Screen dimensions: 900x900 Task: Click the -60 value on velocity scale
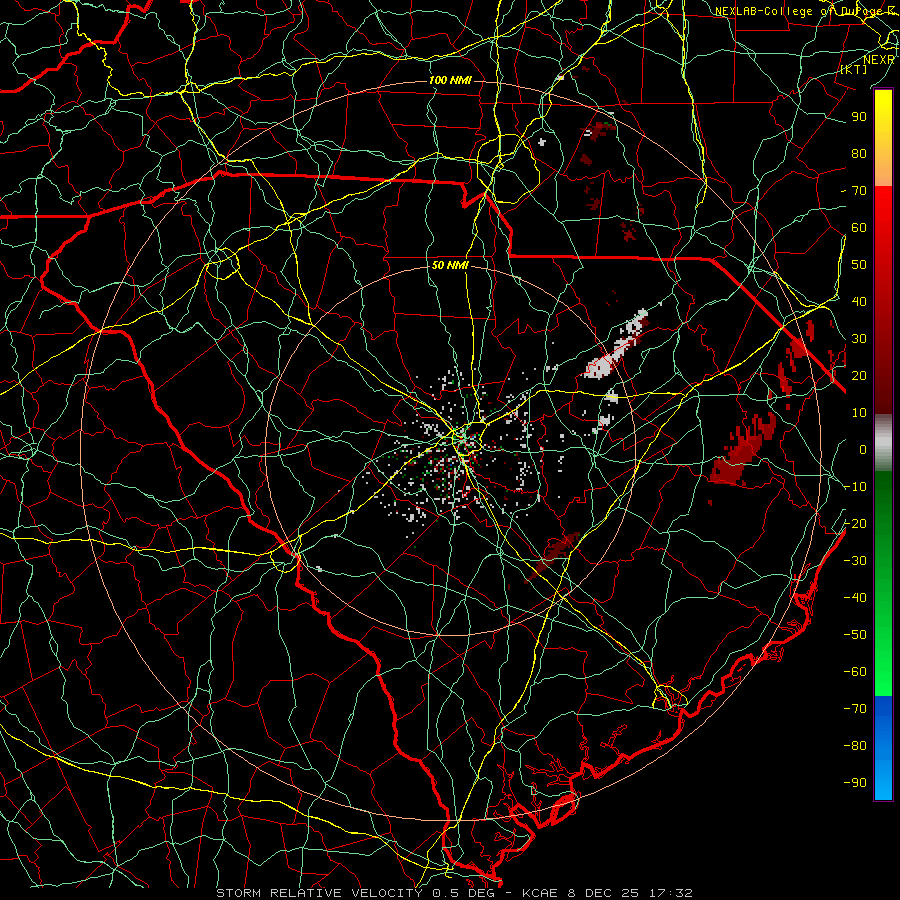click(855, 672)
